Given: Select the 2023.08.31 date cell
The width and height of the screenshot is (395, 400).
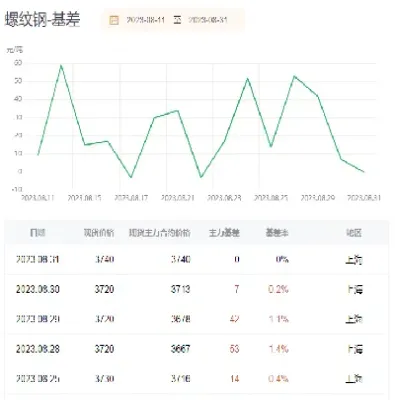Looking at the screenshot, I should click(x=38, y=259).
